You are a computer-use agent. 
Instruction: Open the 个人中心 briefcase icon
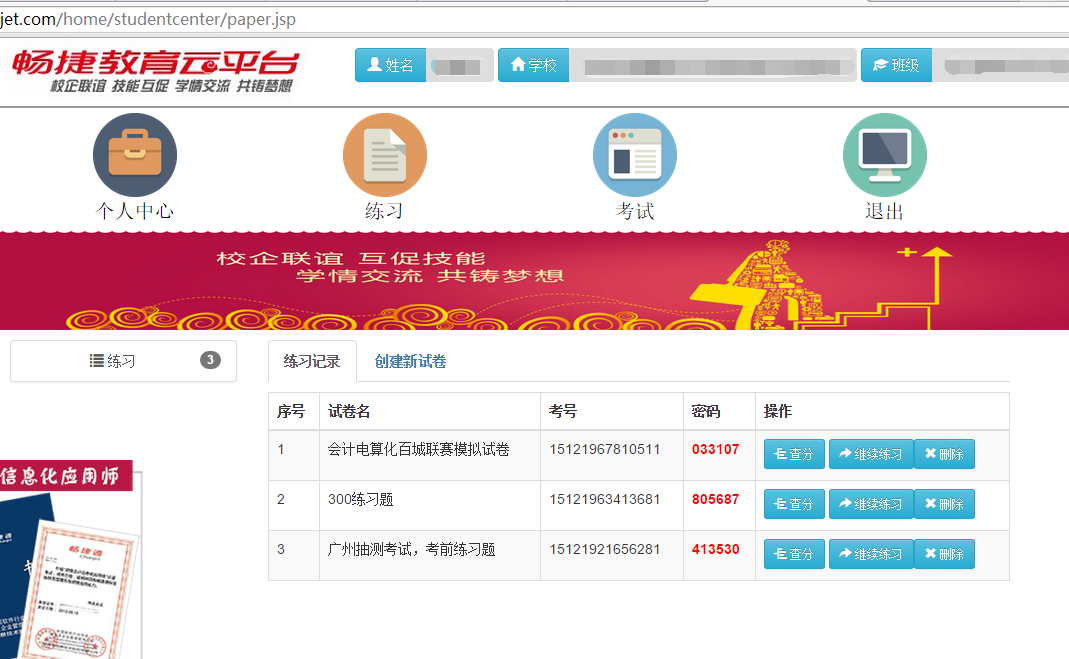135,156
